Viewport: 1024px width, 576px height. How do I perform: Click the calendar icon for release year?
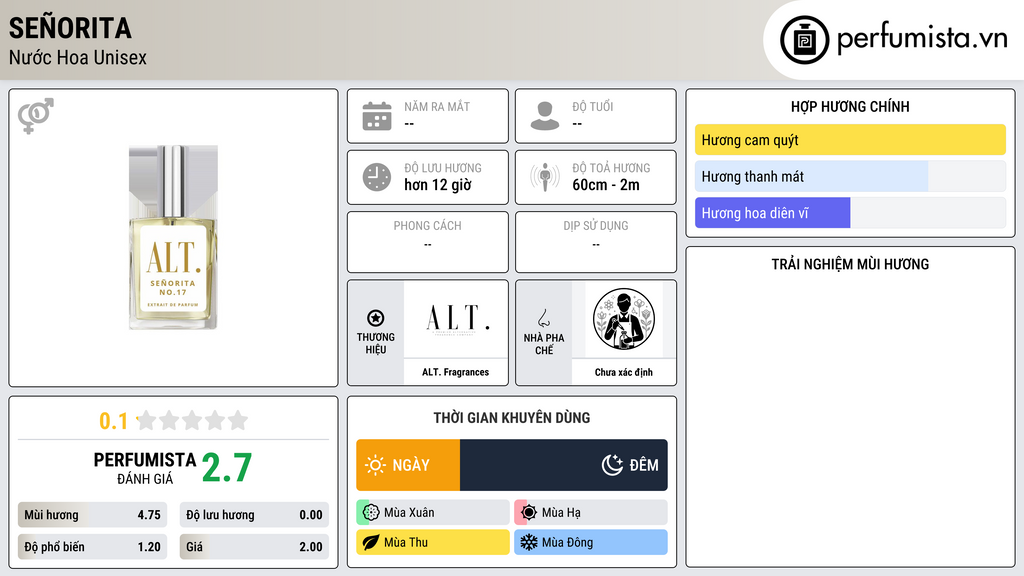(377, 116)
